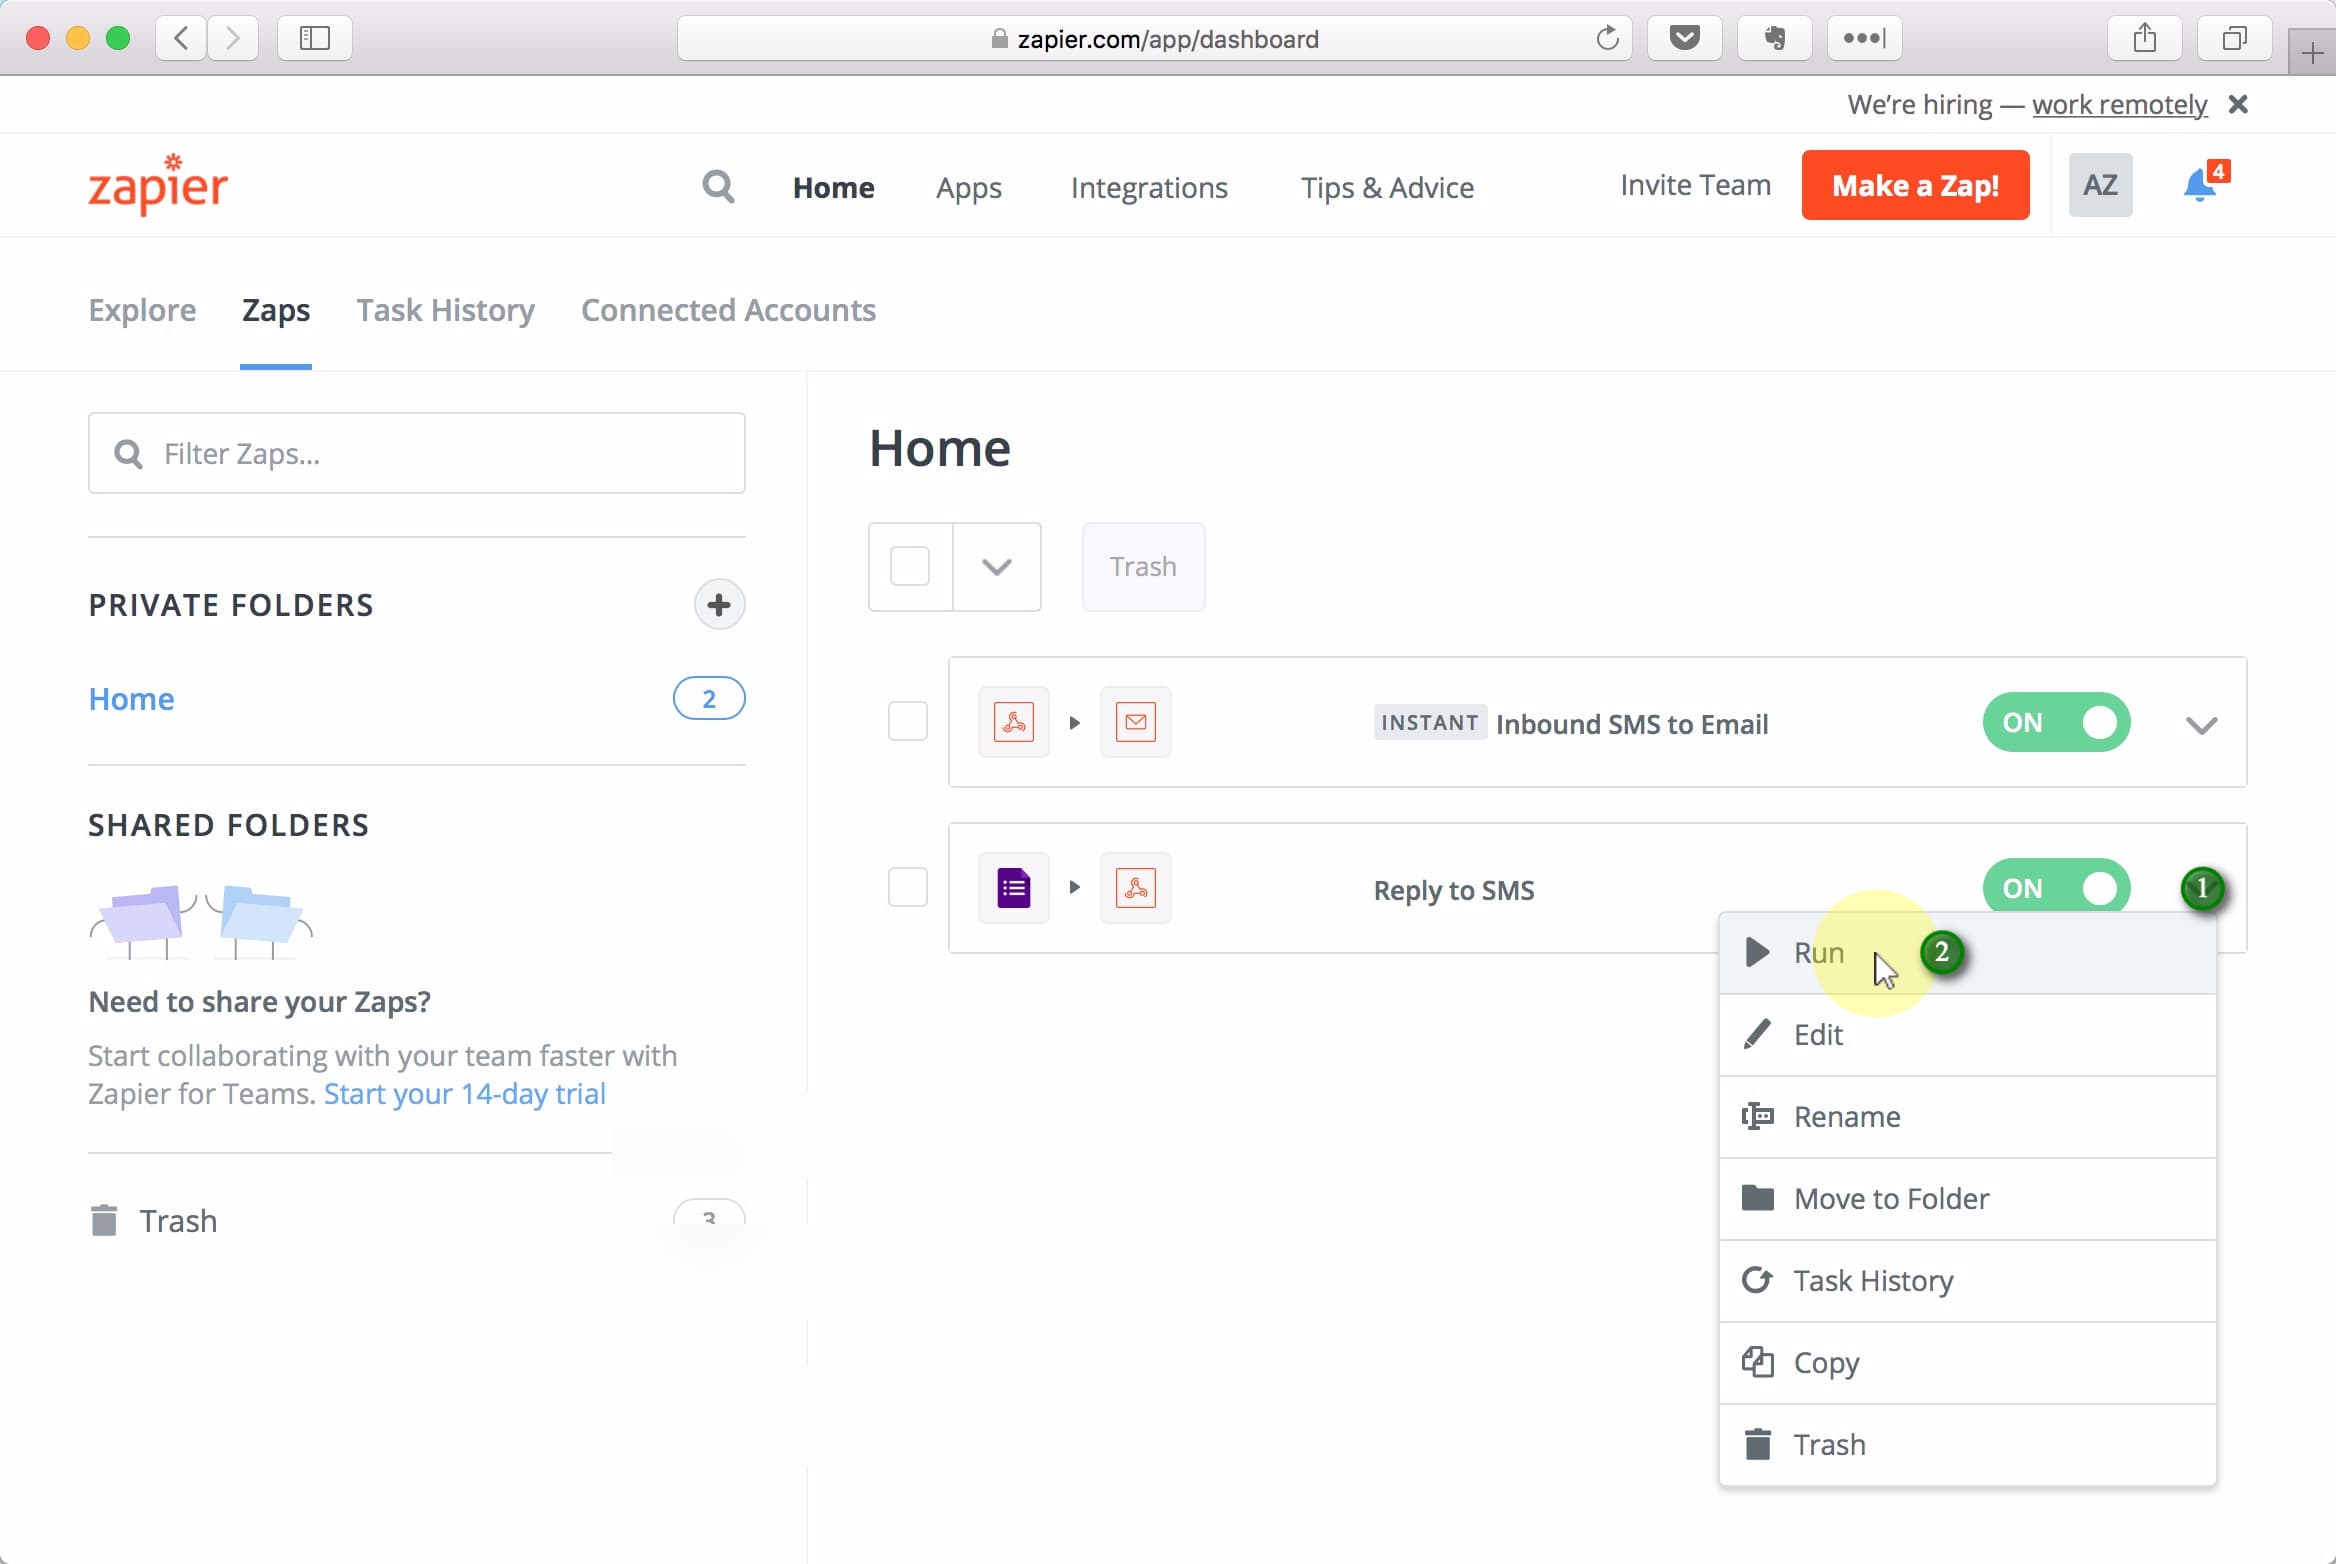Open Integrations in top navigation
Image resolution: width=2336 pixels, height=1564 pixels.
click(1149, 187)
